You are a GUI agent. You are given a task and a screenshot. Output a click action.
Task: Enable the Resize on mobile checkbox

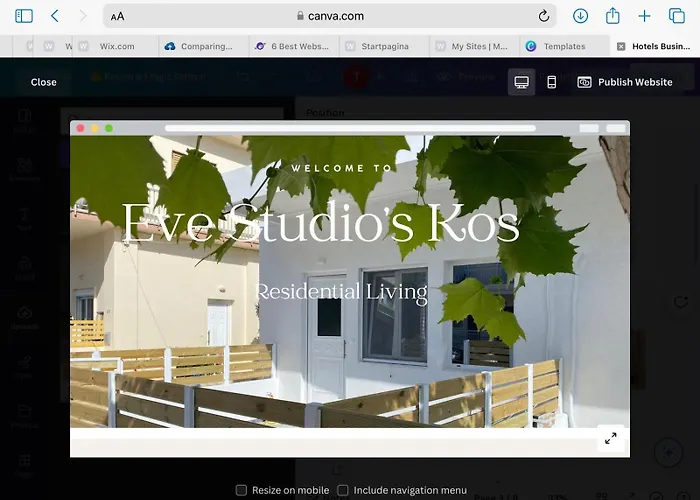pyautogui.click(x=241, y=490)
